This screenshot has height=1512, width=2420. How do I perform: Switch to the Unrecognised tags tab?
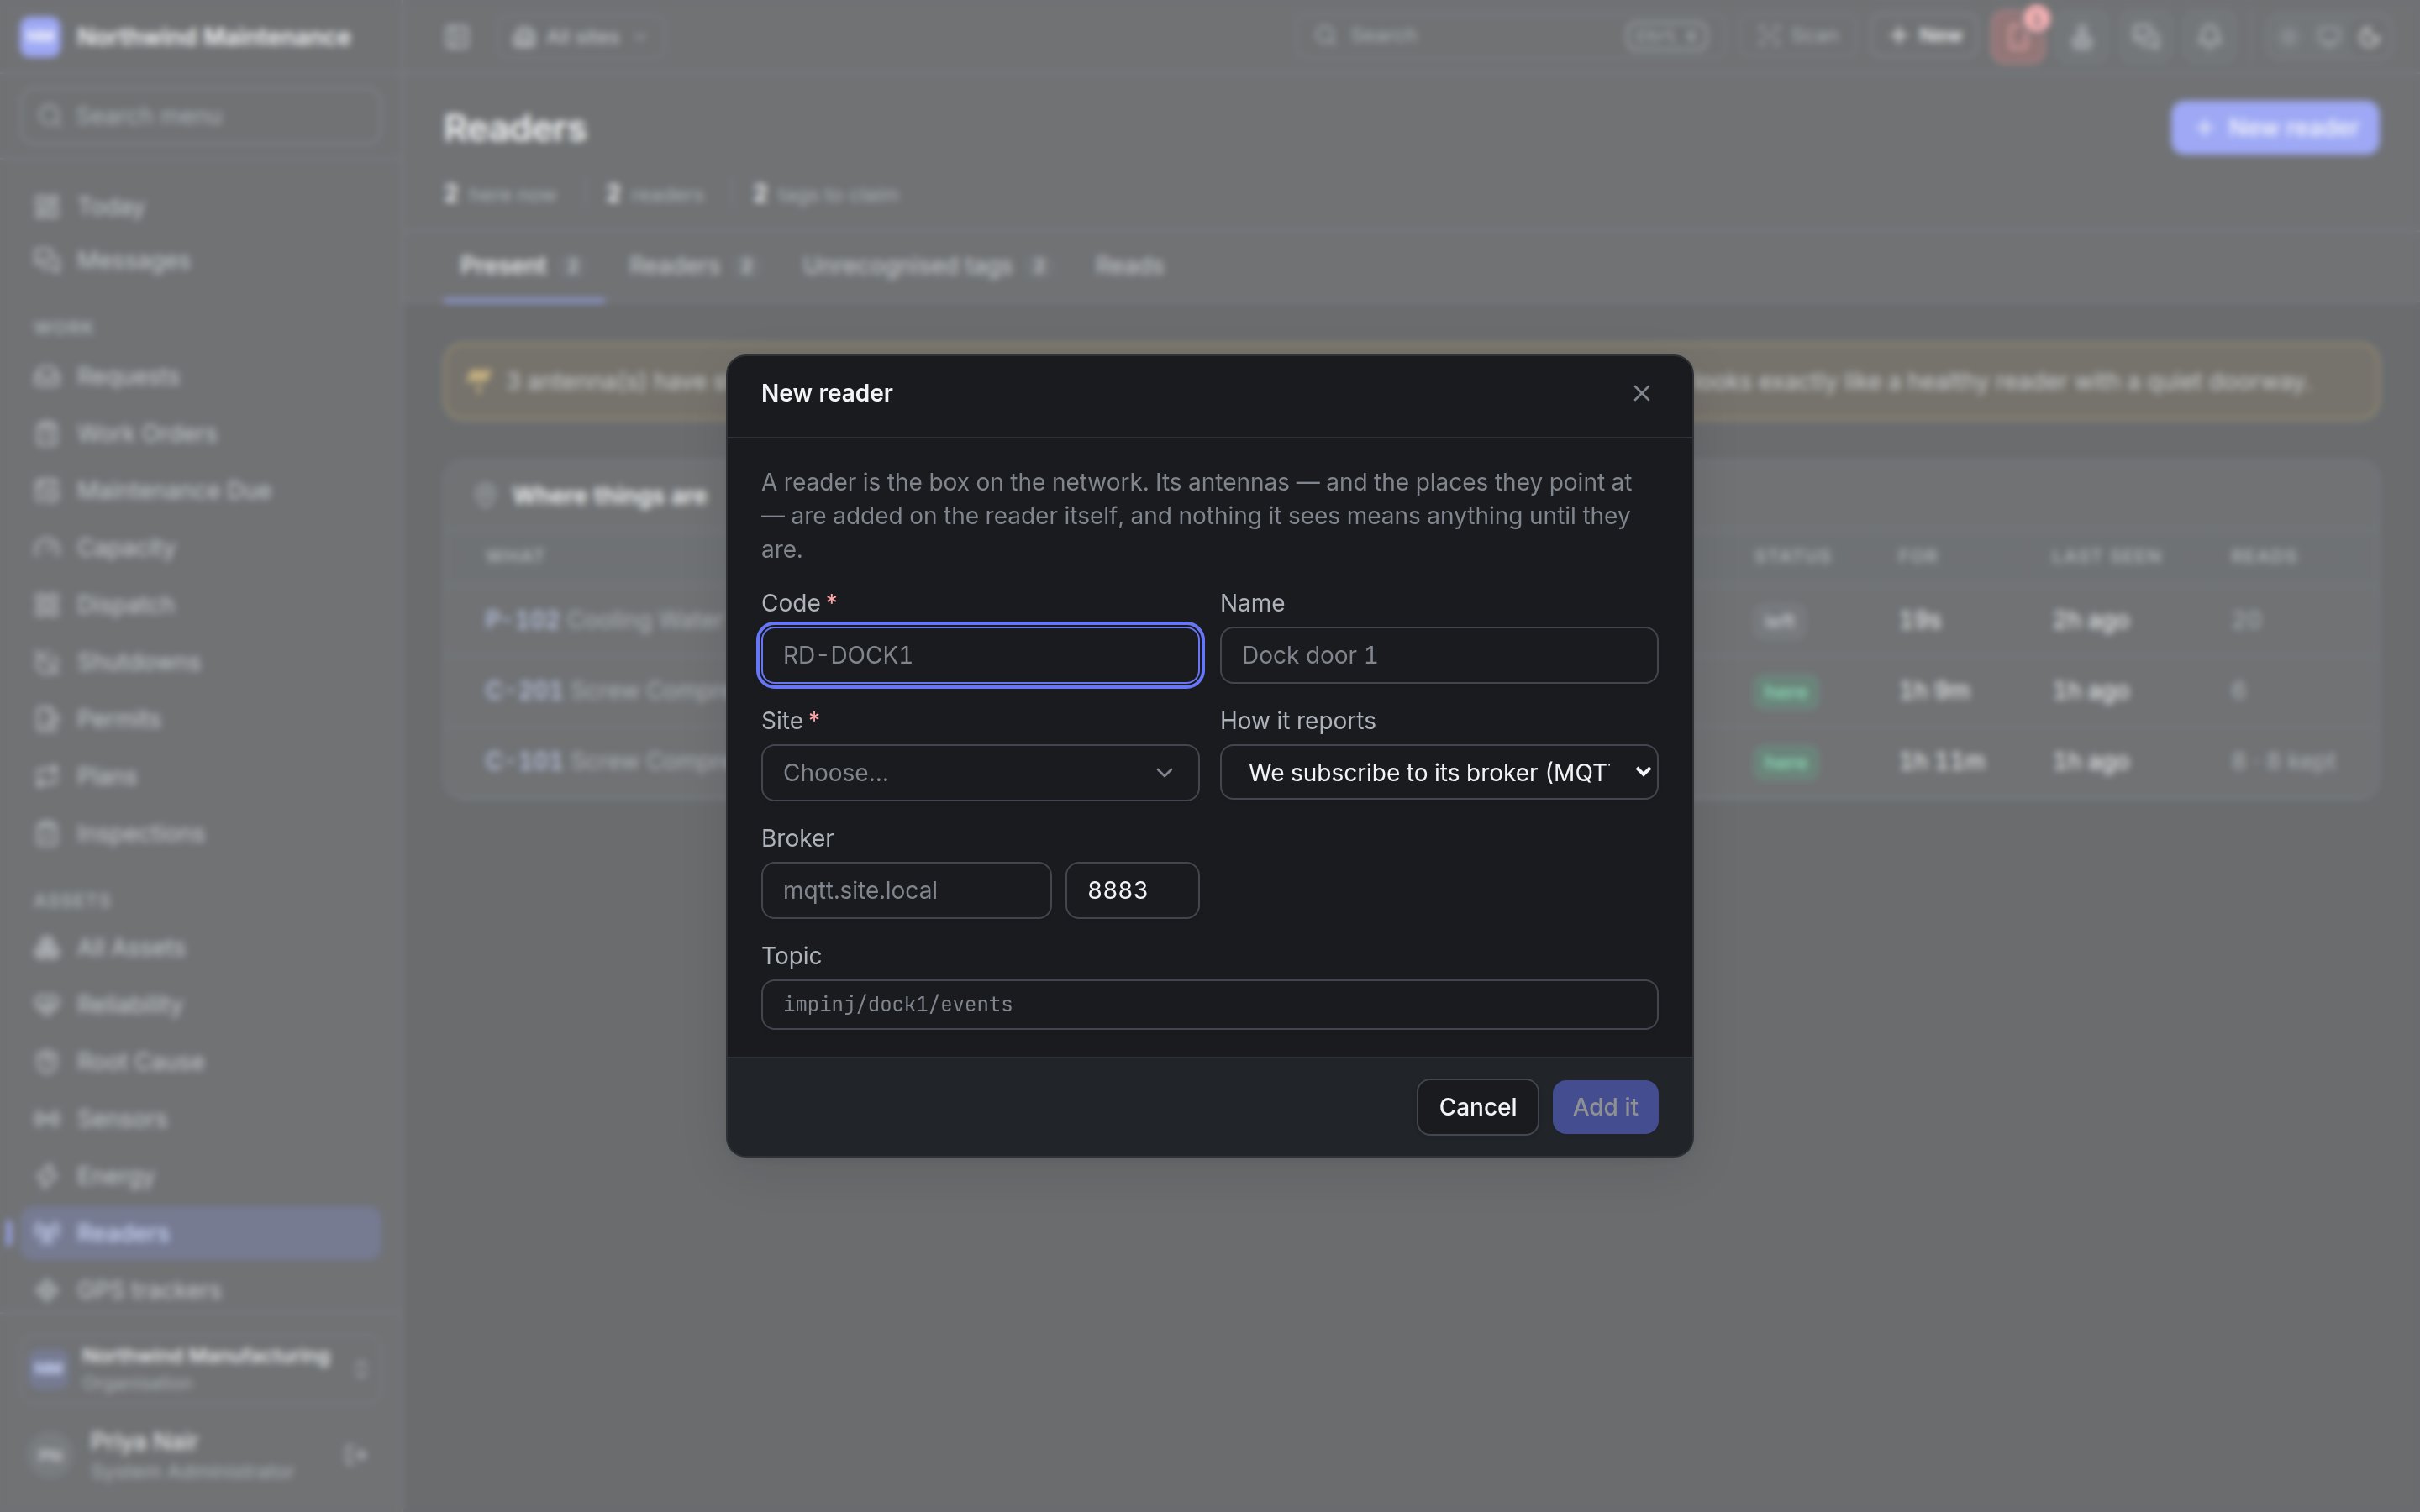[925, 266]
